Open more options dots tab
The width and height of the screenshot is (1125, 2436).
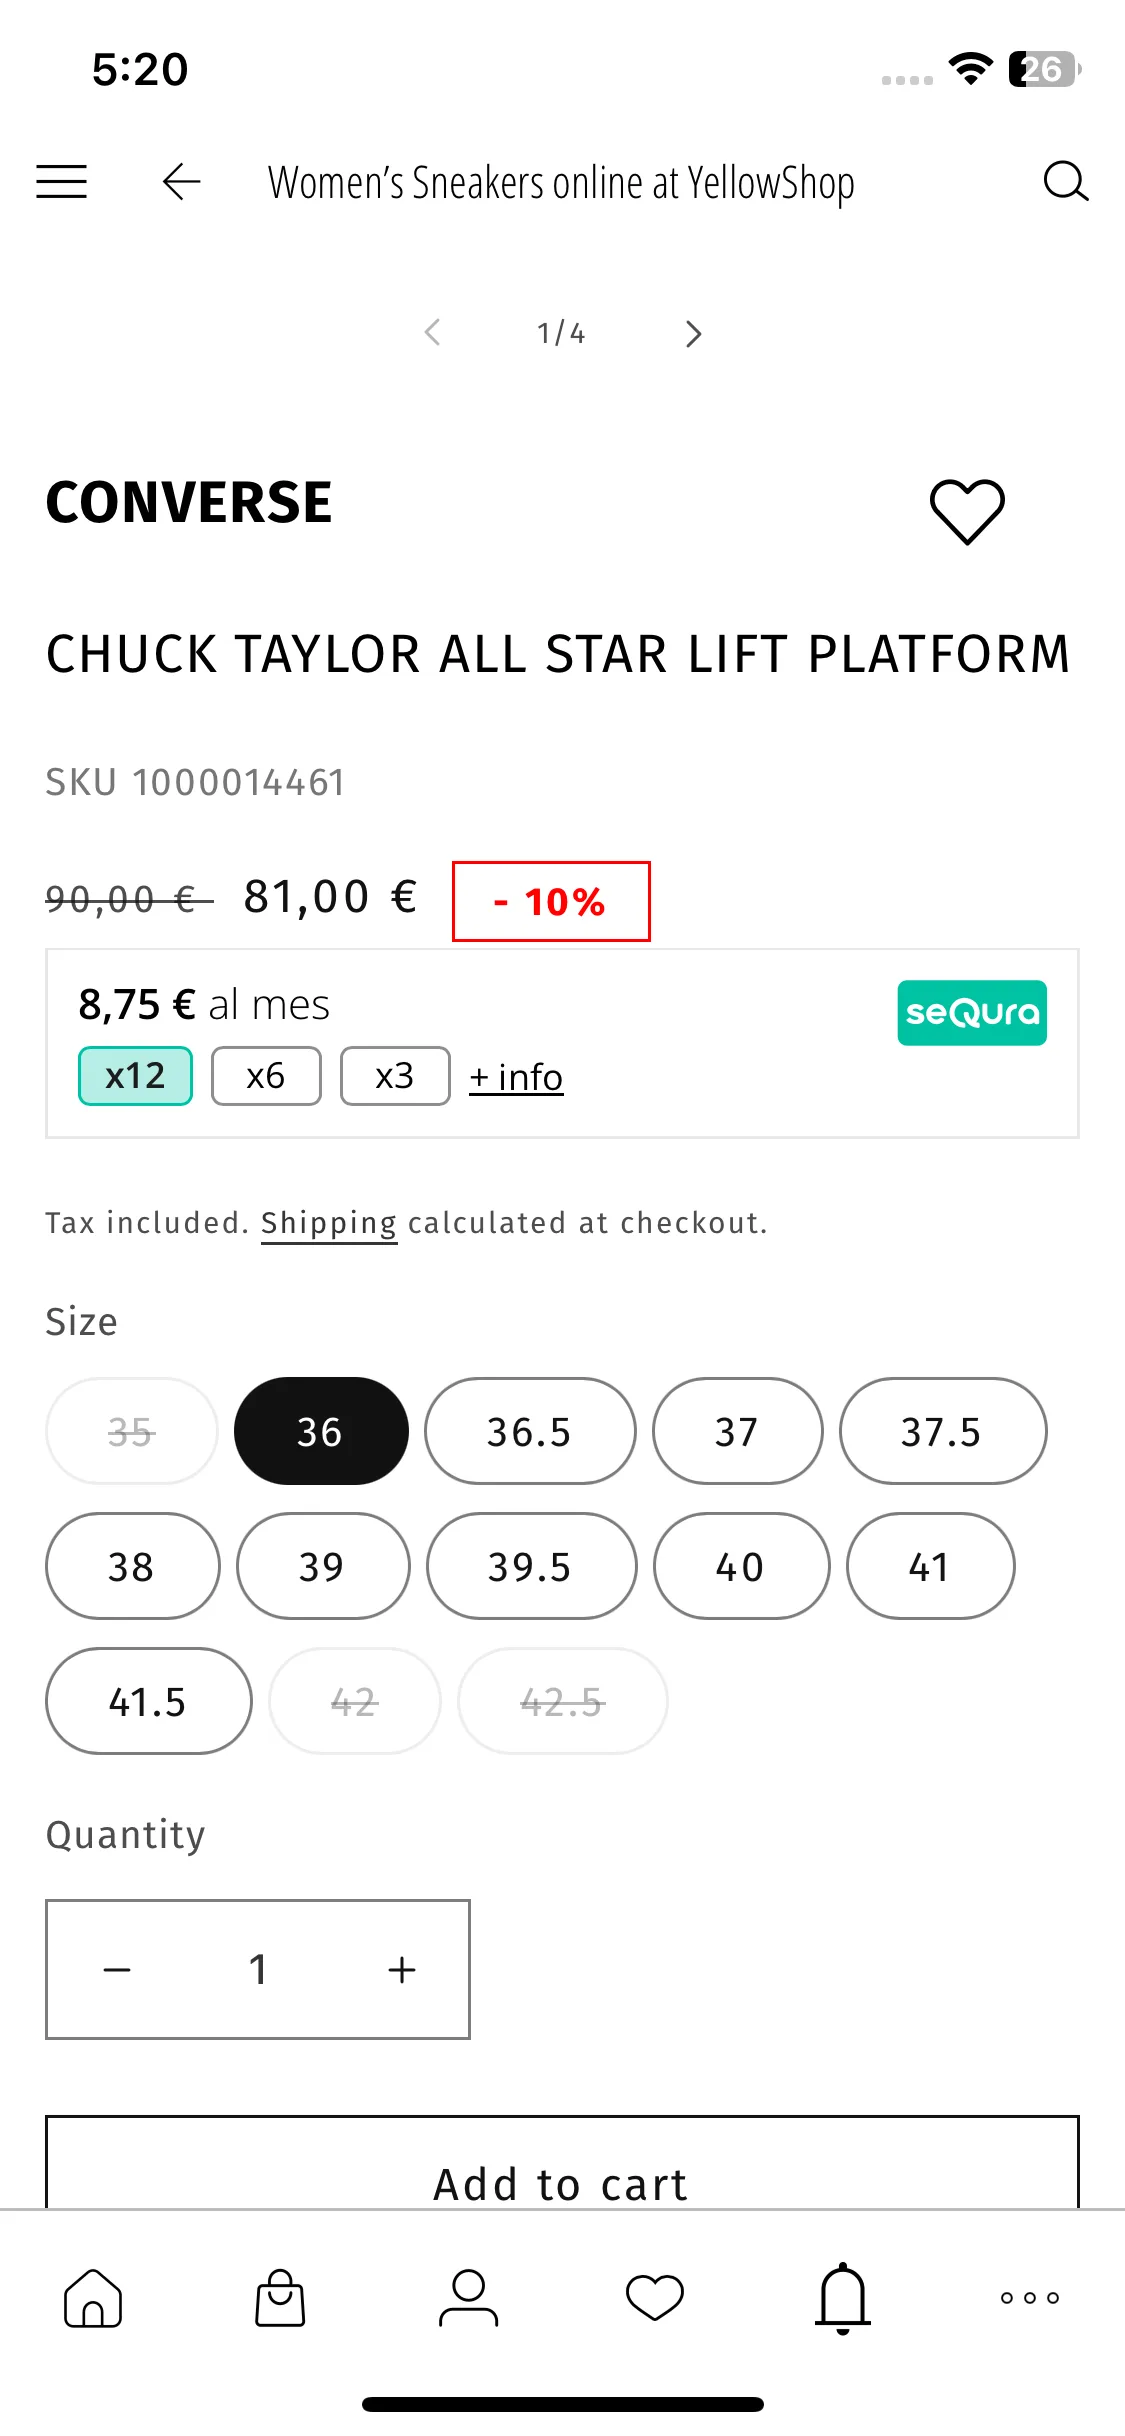point(1030,2298)
